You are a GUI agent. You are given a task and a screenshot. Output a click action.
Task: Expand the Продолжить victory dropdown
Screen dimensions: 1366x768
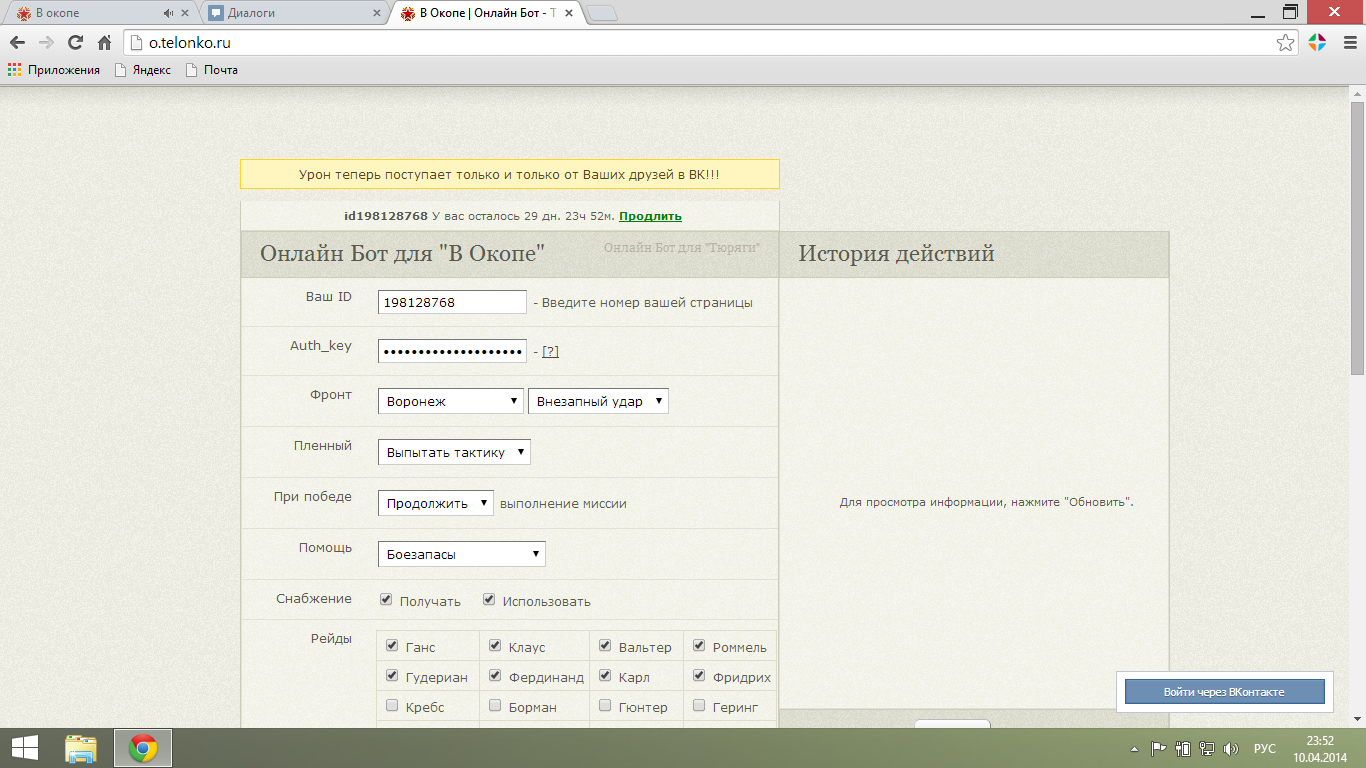click(x=436, y=503)
